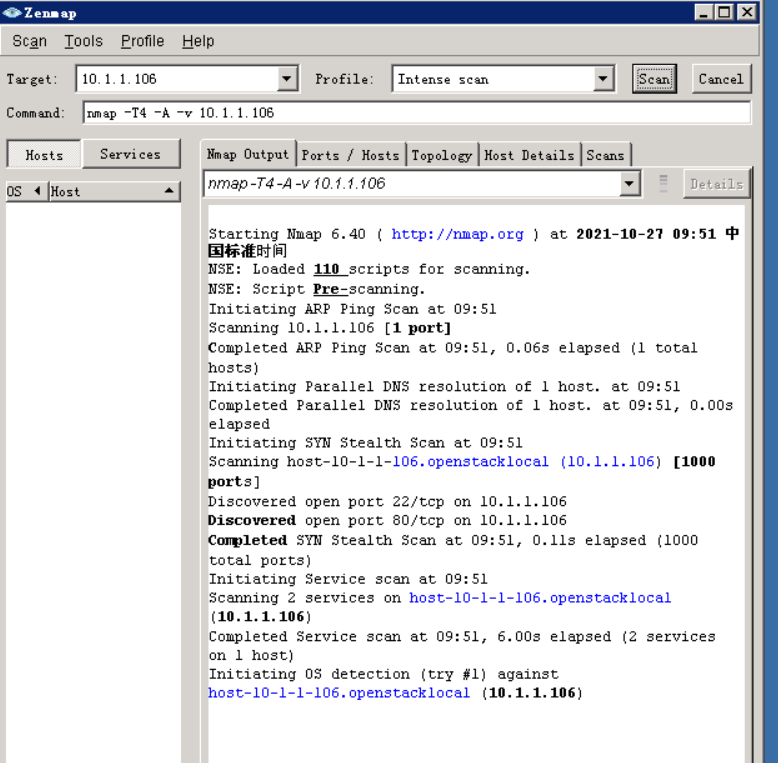The image size is (778, 763).
Task: Select the Services button
Action: (130, 154)
